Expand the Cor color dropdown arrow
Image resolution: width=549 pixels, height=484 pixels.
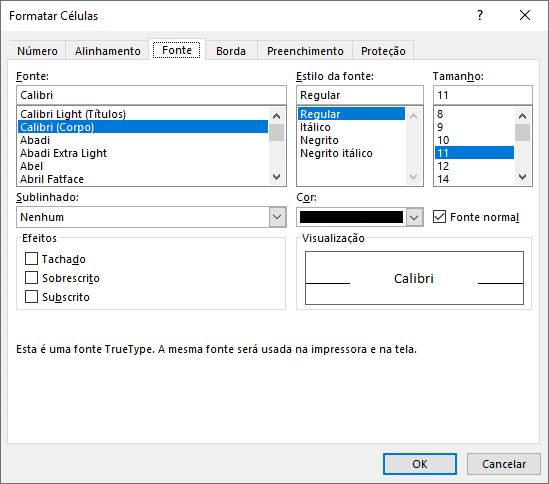(x=414, y=217)
